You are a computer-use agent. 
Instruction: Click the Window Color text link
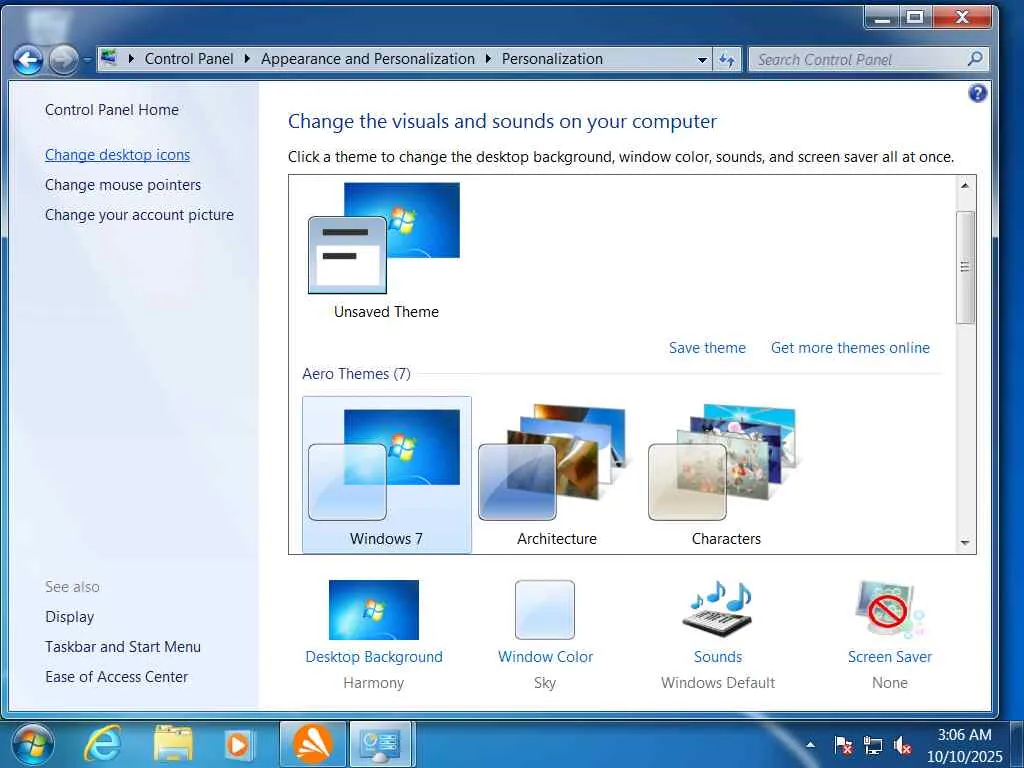tap(545, 657)
